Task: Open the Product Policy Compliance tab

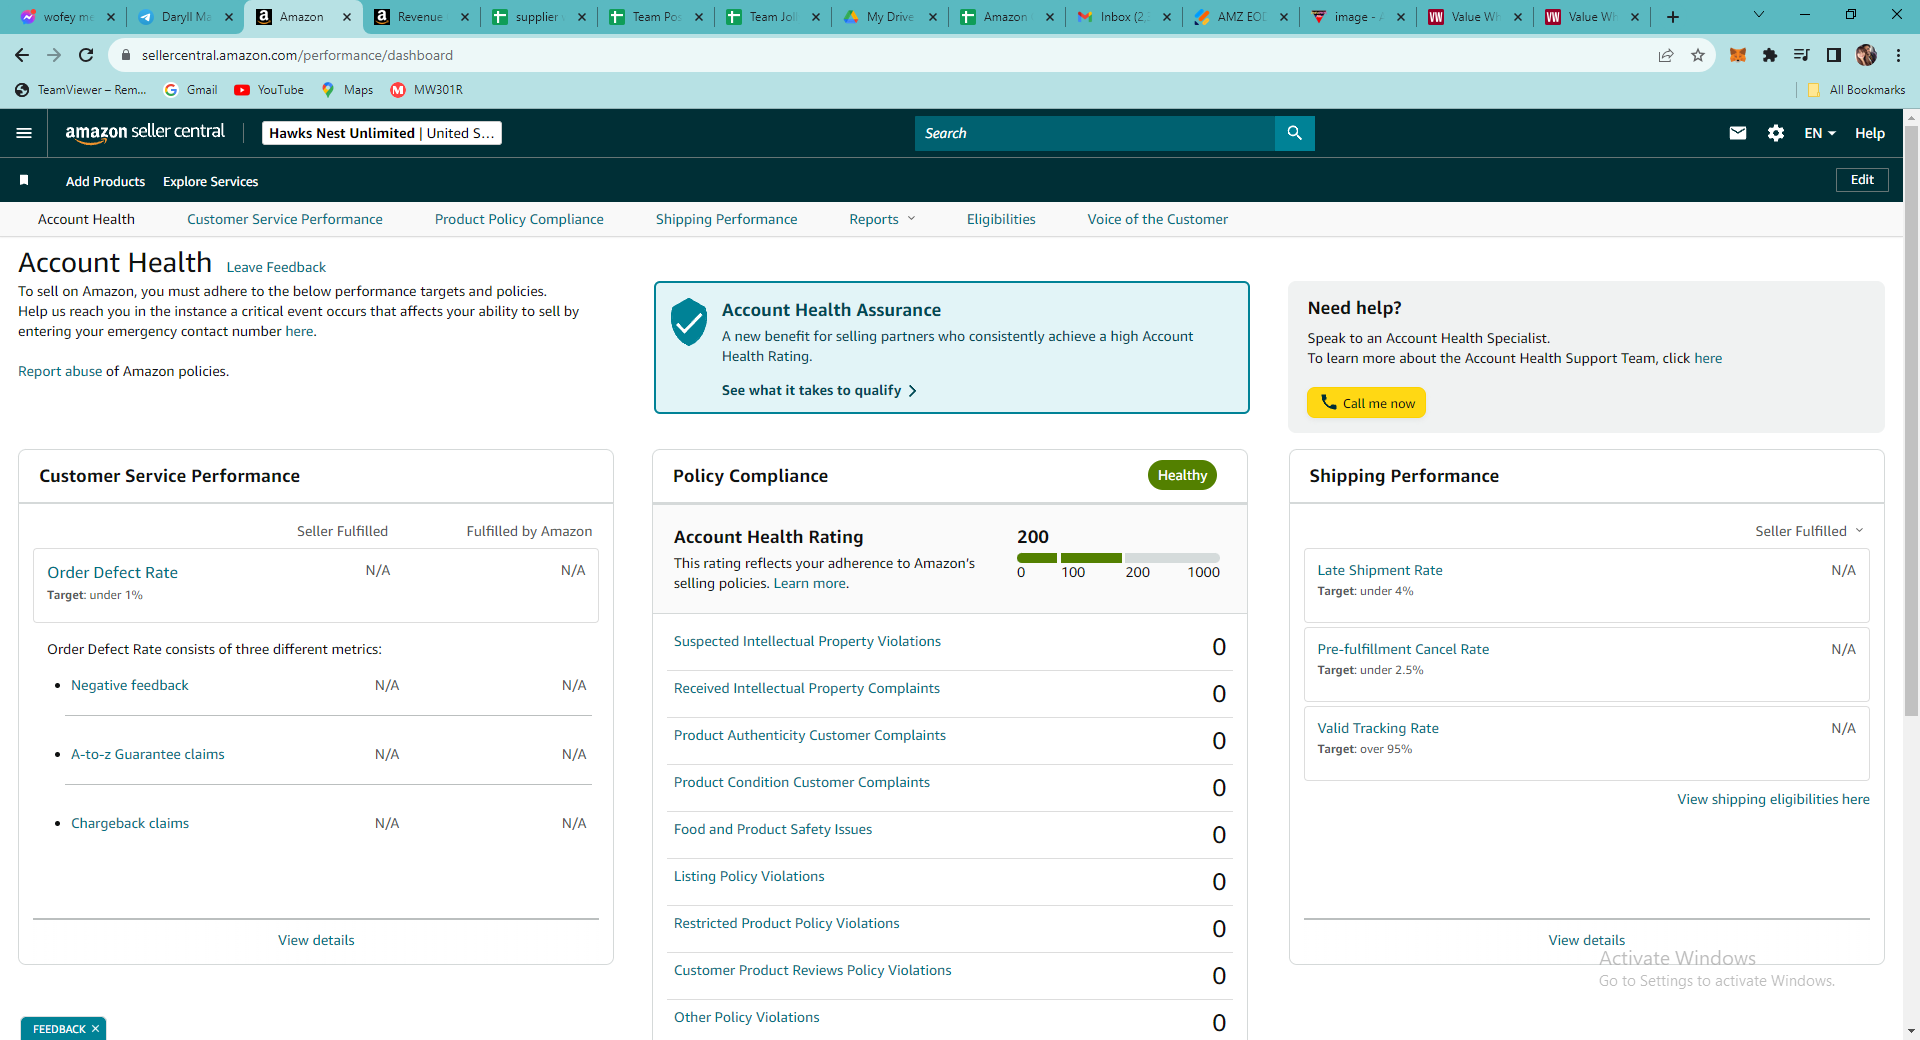Action: (519, 219)
